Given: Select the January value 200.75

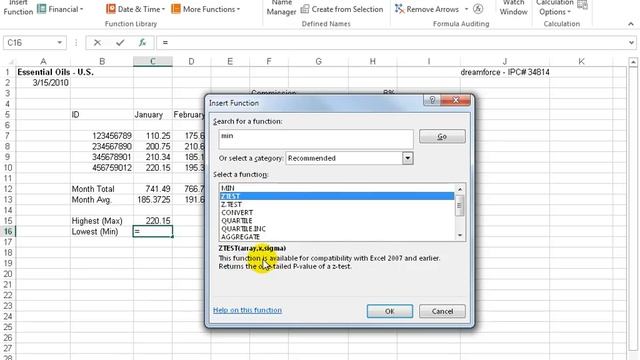Looking at the screenshot, I should point(153,147).
